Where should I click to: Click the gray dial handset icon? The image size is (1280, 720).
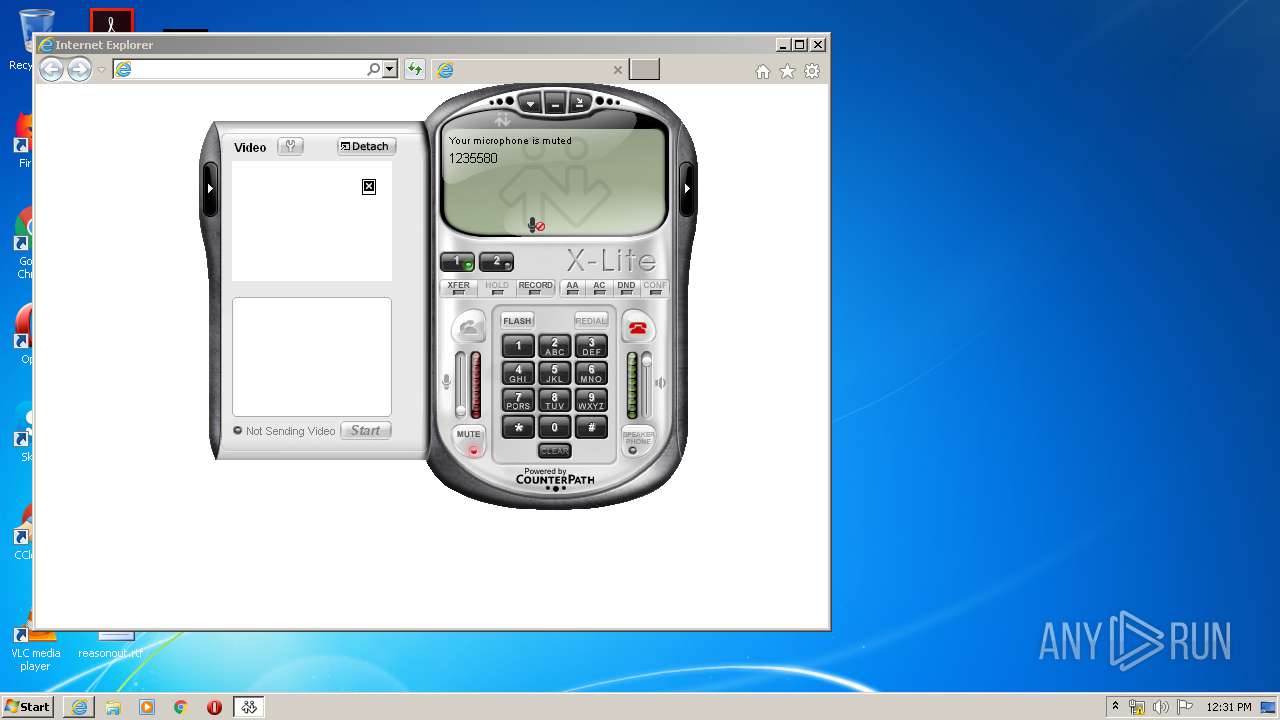[469, 328]
